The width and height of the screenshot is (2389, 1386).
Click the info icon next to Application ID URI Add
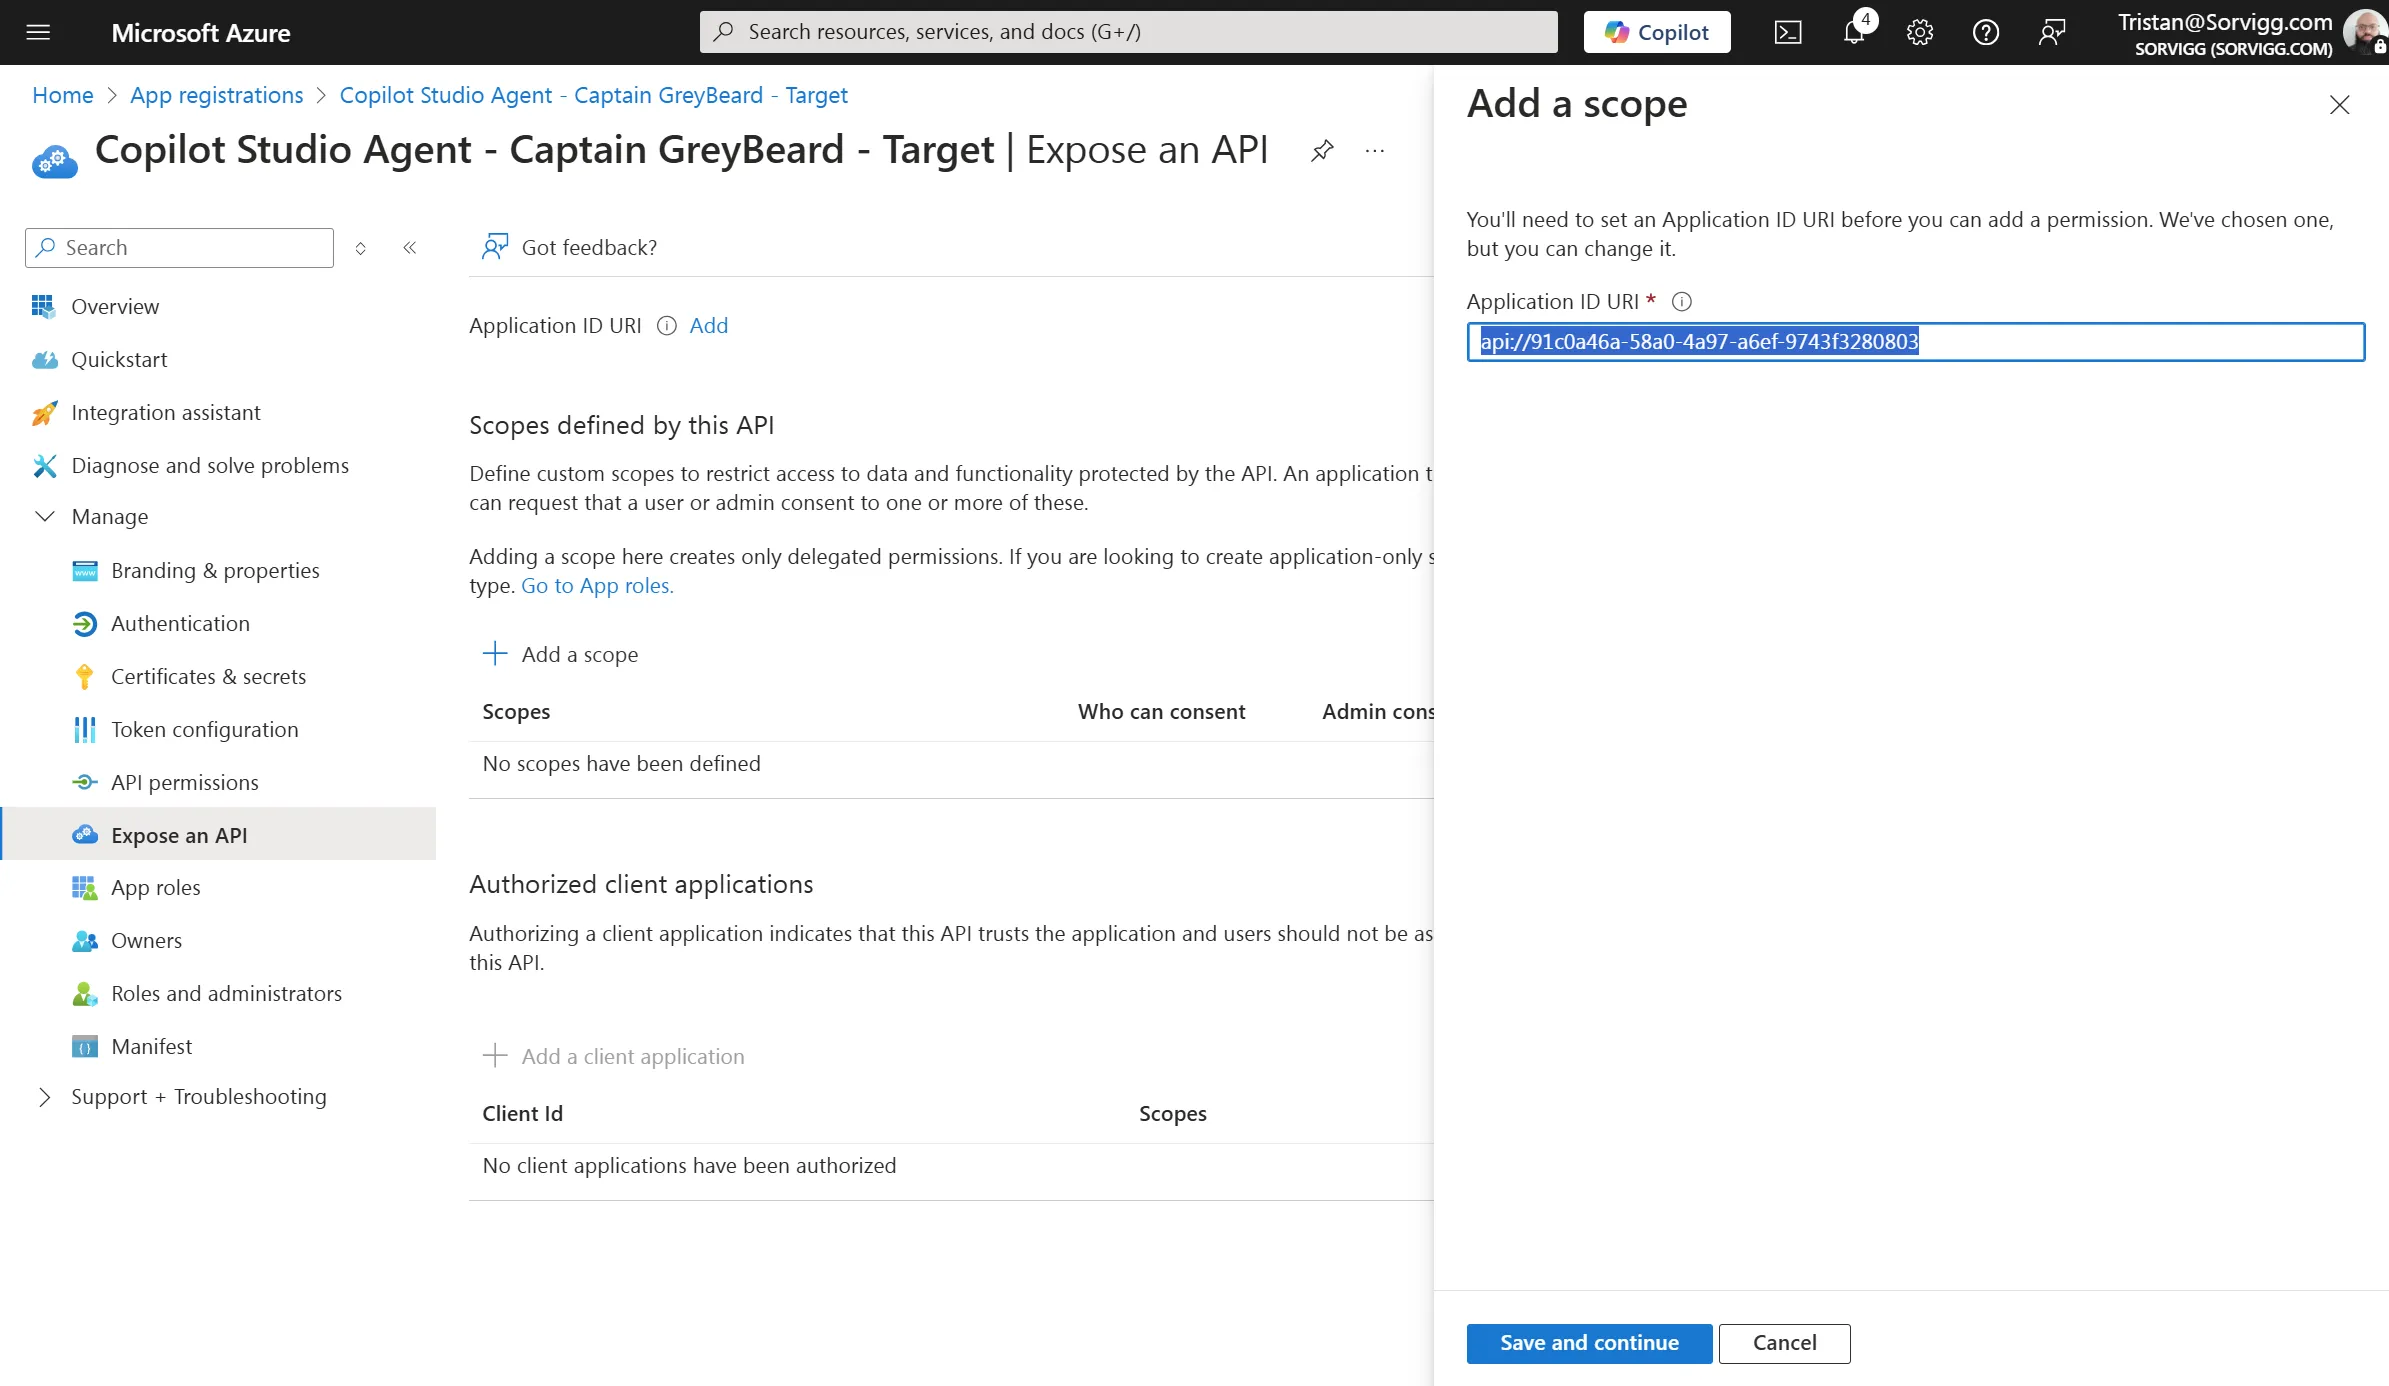pyautogui.click(x=667, y=326)
